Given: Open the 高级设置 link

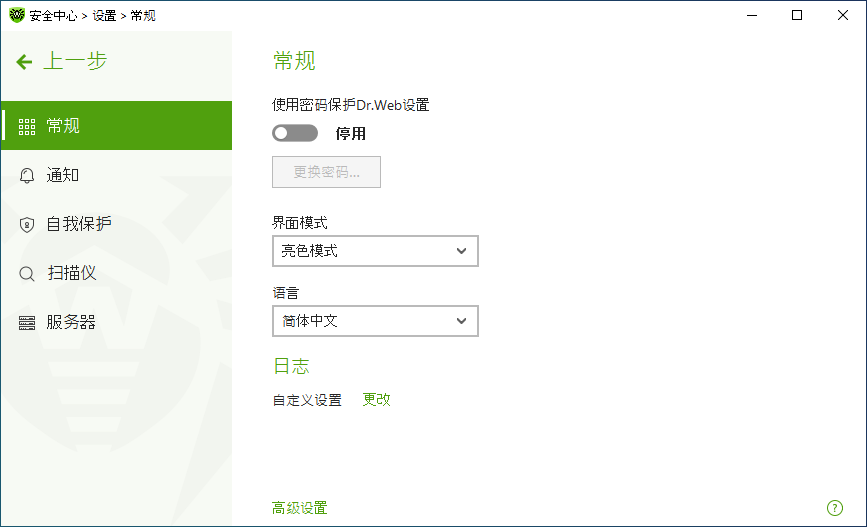Looking at the screenshot, I should click(x=300, y=508).
